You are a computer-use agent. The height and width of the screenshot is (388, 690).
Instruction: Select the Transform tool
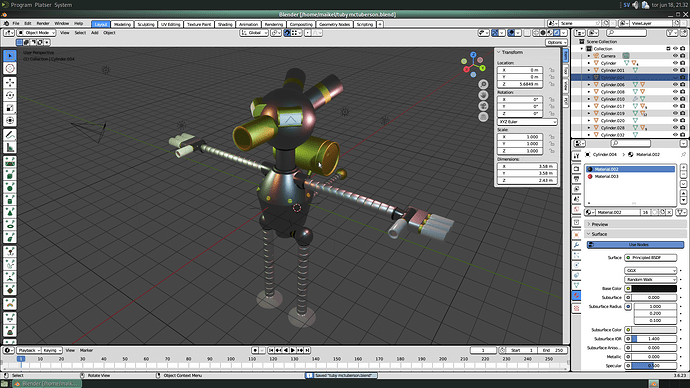(10, 121)
